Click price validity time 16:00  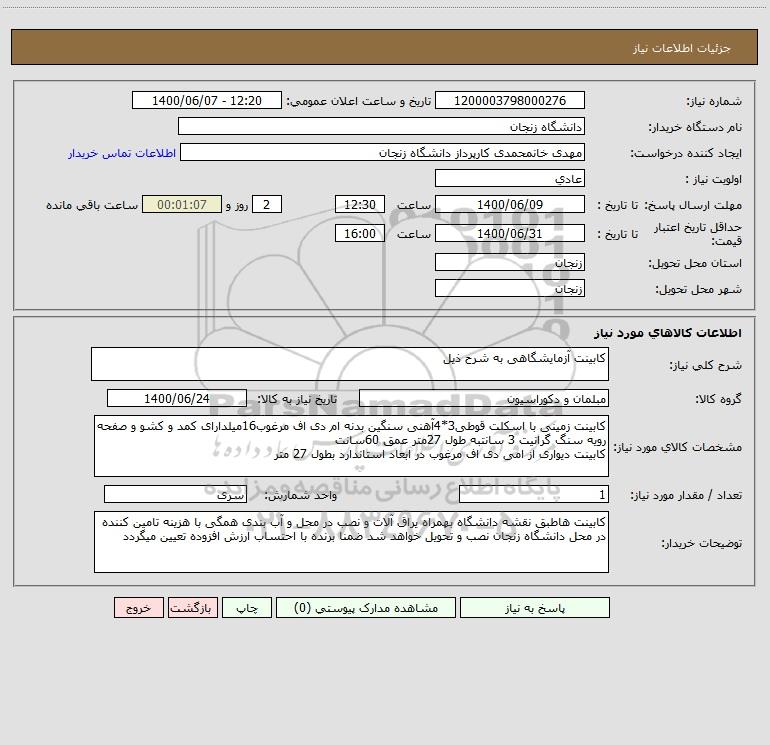[x=360, y=233]
